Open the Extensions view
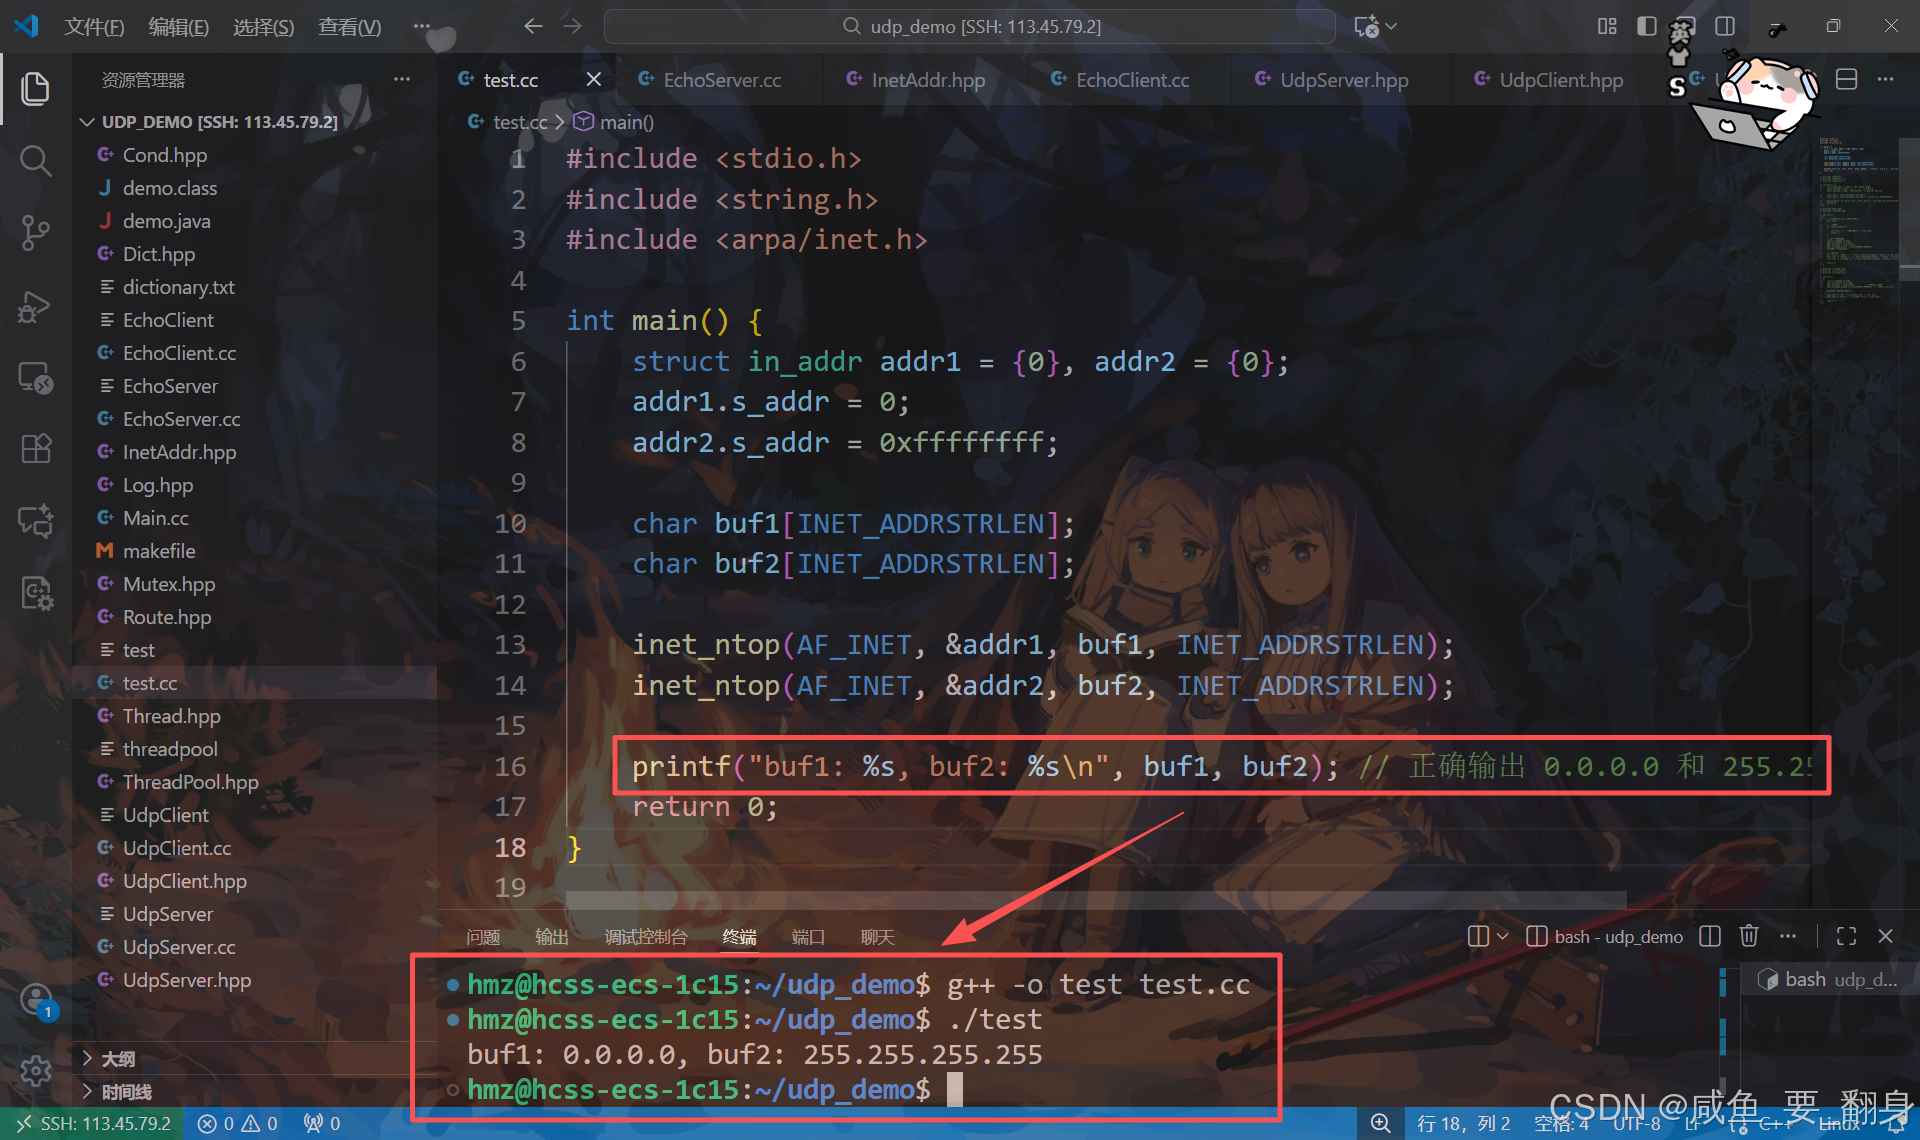1920x1140 pixels. tap(35, 449)
